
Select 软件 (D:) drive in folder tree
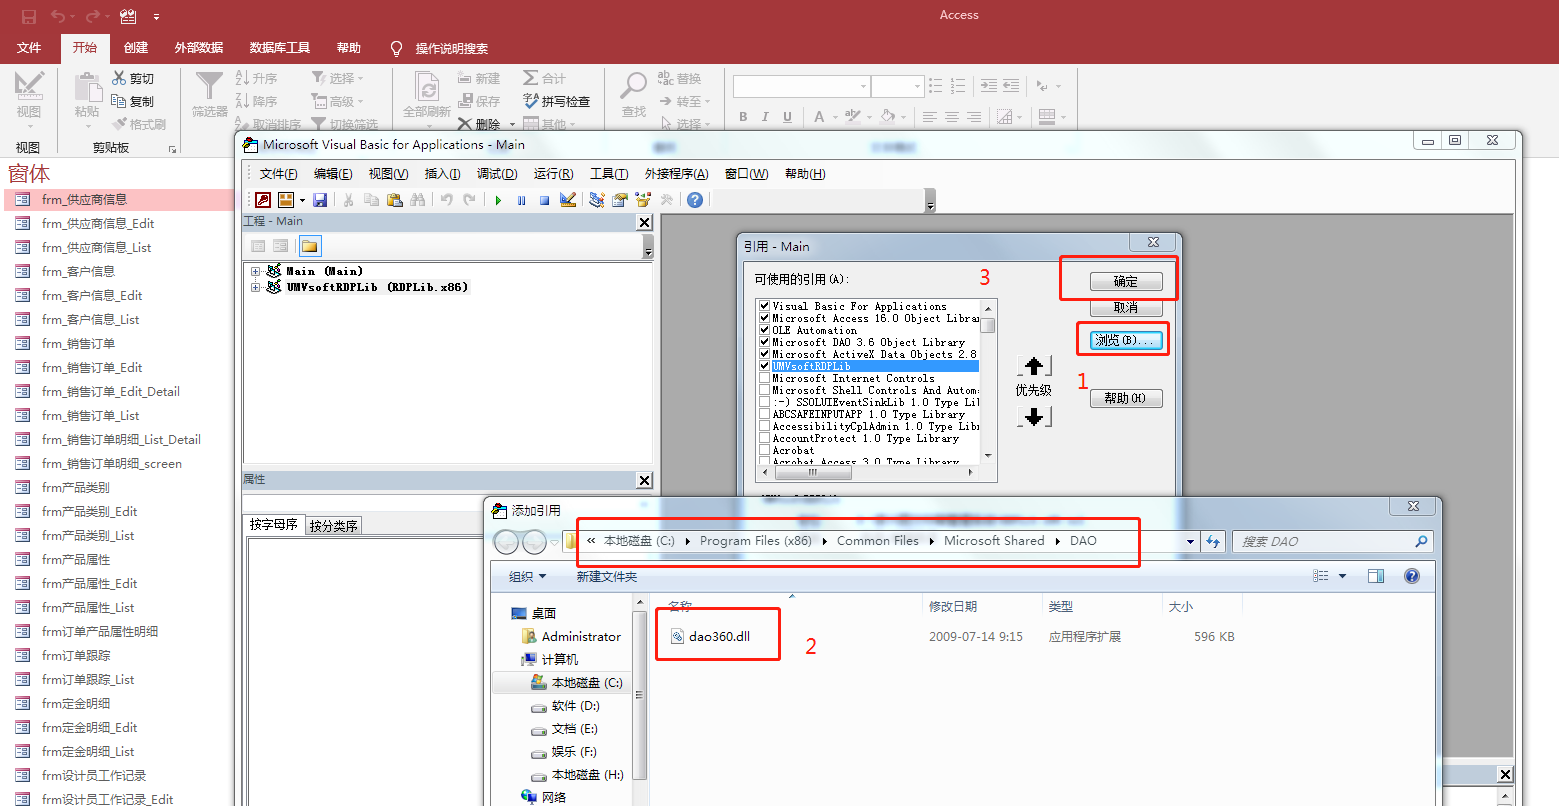point(565,706)
